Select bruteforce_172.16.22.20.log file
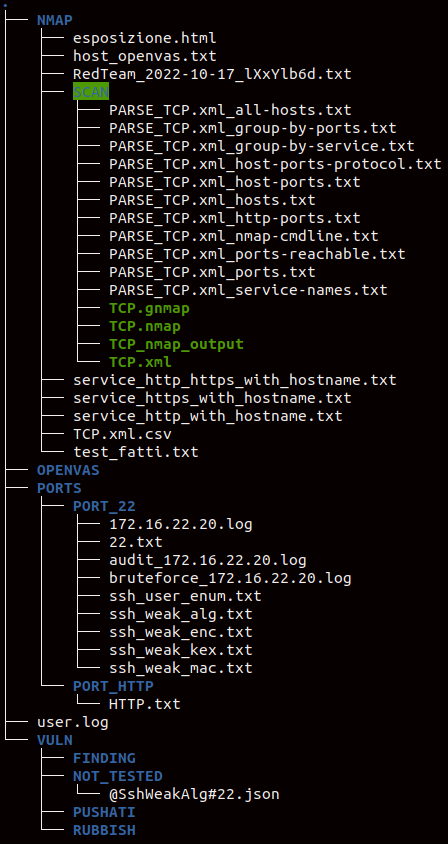This screenshot has width=448, height=844. [230, 579]
